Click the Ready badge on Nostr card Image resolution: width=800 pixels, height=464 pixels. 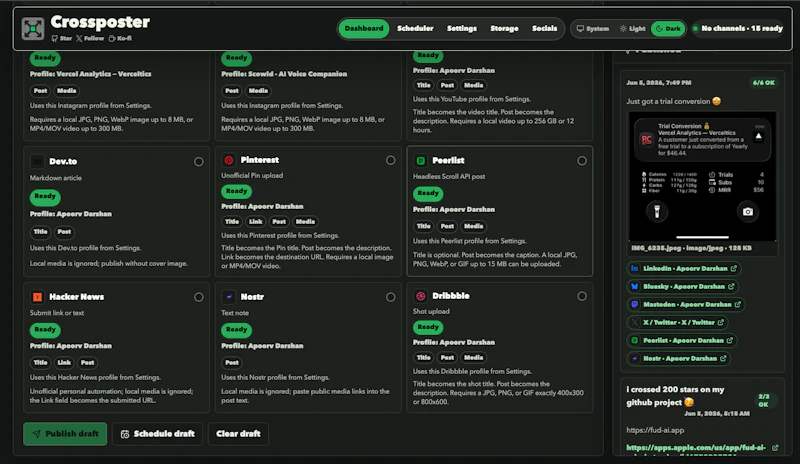[236, 330]
